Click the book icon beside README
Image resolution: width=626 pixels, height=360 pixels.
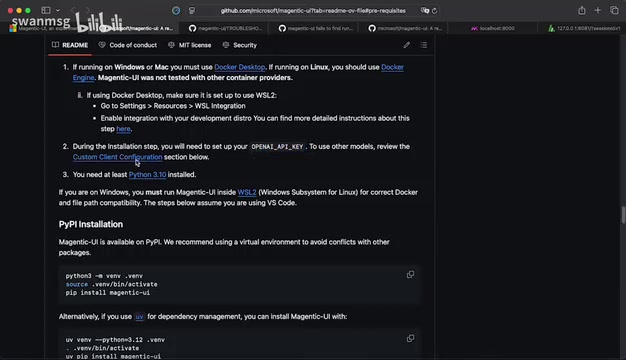(55, 45)
